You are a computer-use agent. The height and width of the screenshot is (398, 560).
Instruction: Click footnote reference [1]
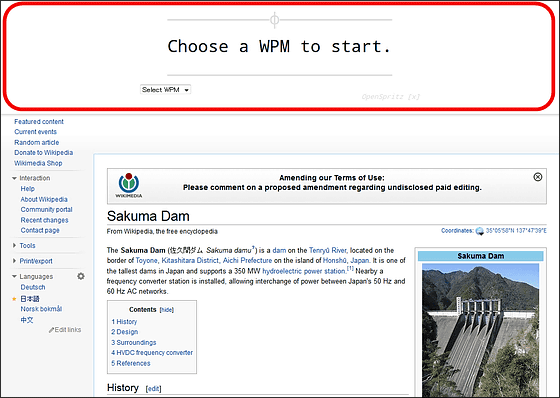coord(350,268)
